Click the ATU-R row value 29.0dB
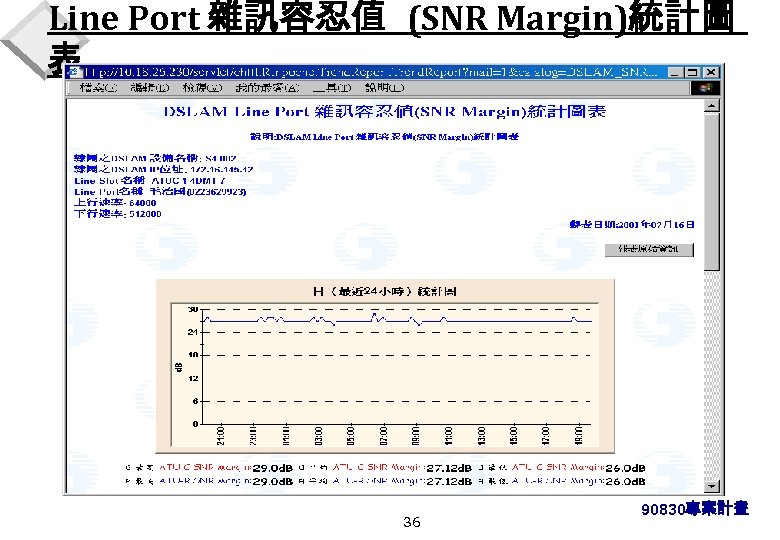780x540 pixels. [273, 481]
